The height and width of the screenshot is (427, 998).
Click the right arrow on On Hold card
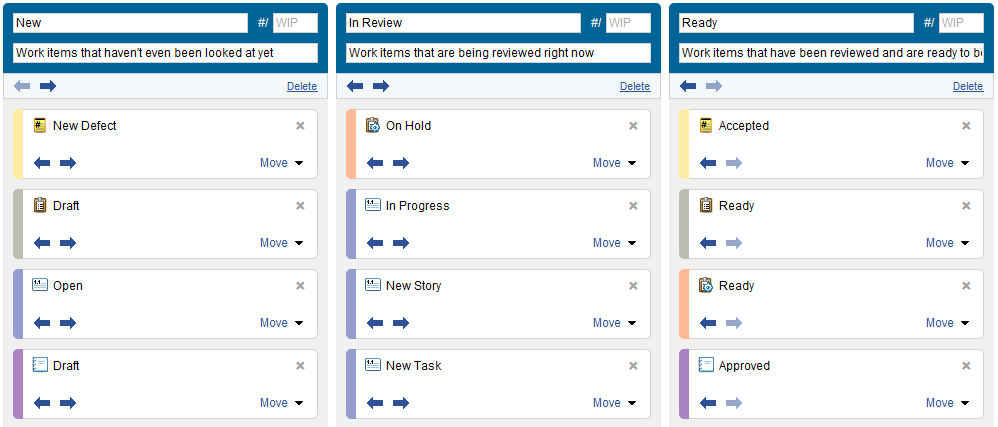[x=401, y=163]
